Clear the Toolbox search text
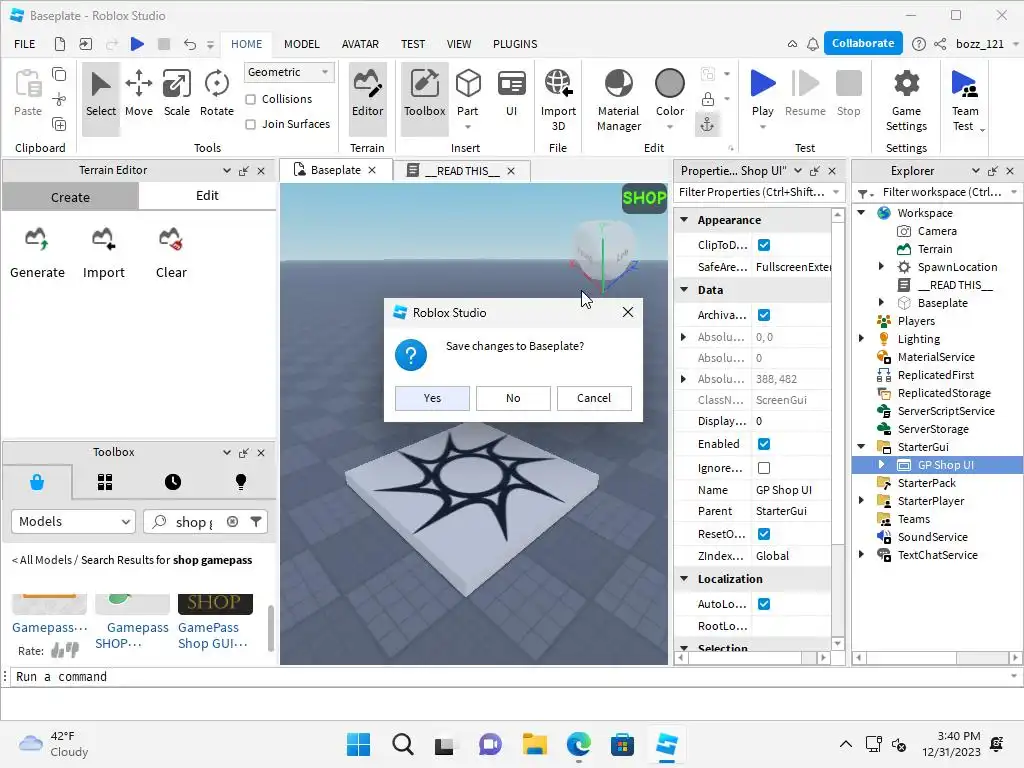This screenshot has width=1024, height=768. tap(232, 521)
